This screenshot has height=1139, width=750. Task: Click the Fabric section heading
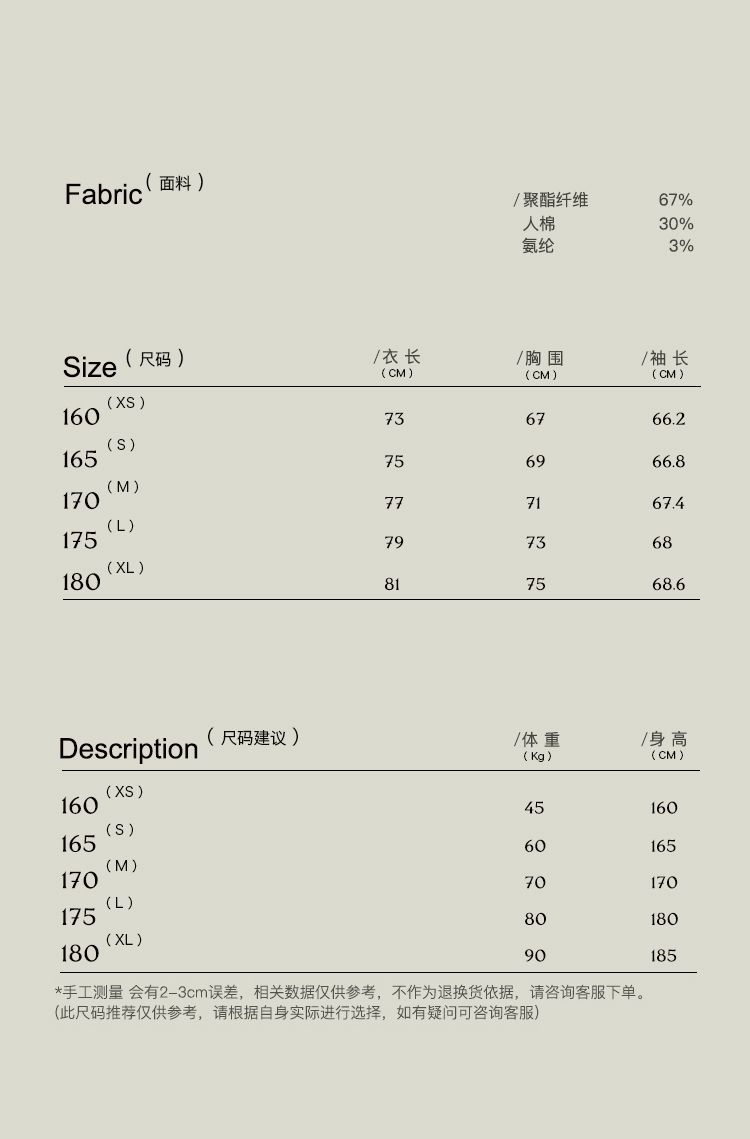pos(104,194)
